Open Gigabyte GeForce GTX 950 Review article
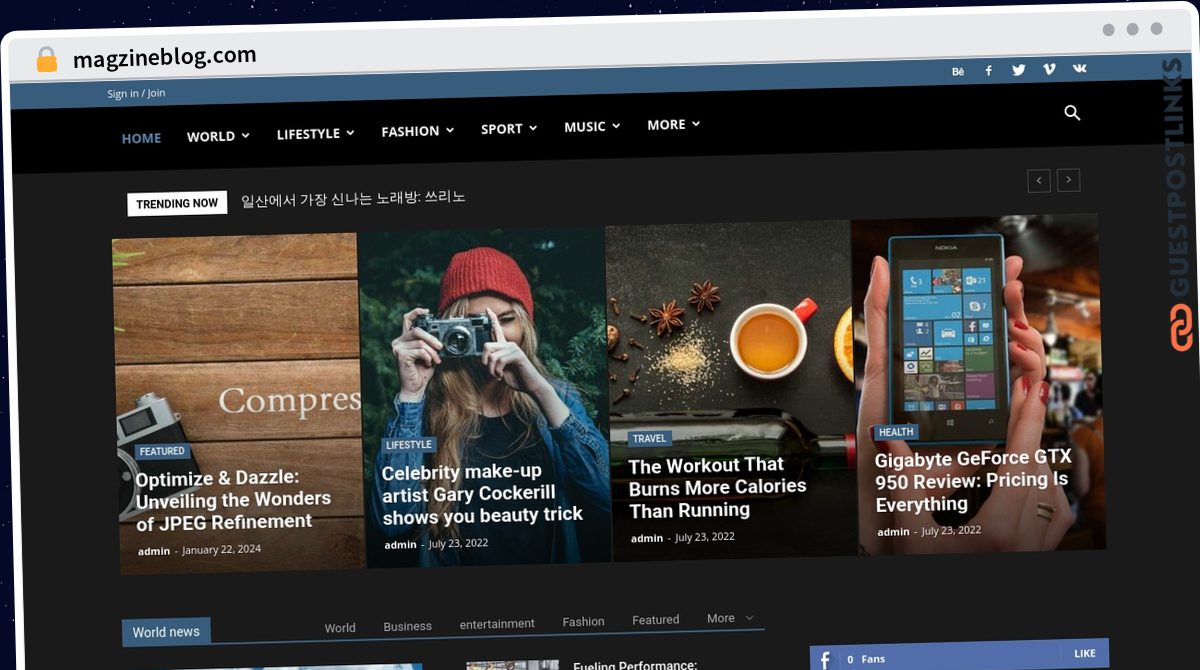 973,481
